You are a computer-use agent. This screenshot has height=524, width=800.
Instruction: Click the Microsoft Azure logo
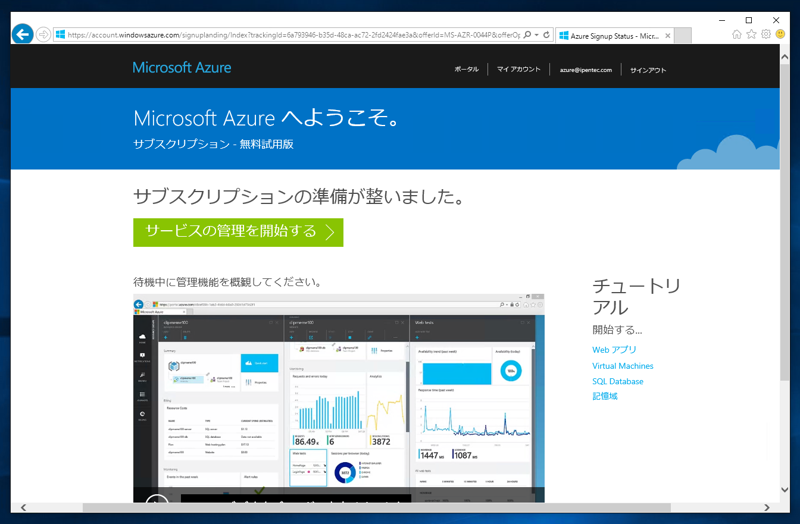point(182,67)
